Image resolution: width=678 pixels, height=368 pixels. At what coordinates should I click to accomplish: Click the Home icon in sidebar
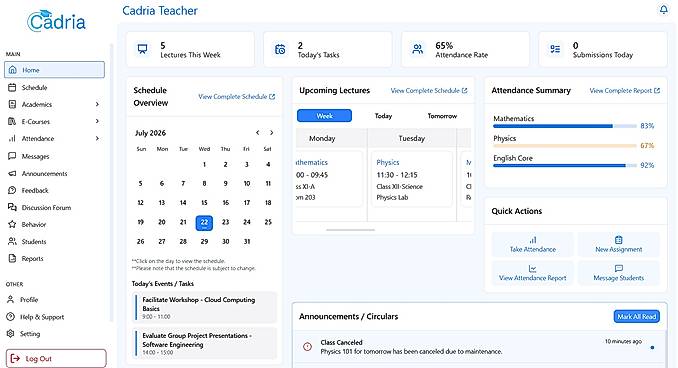click(x=13, y=70)
